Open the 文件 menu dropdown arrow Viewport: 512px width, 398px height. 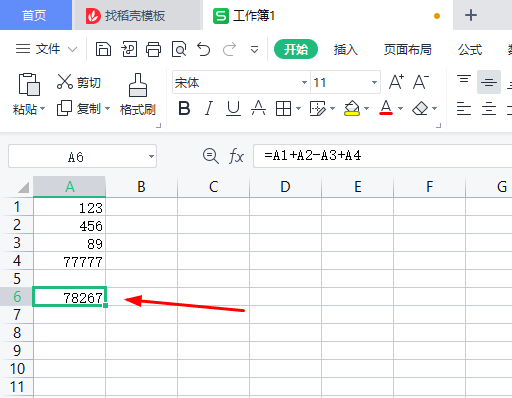pyautogui.click(x=72, y=50)
